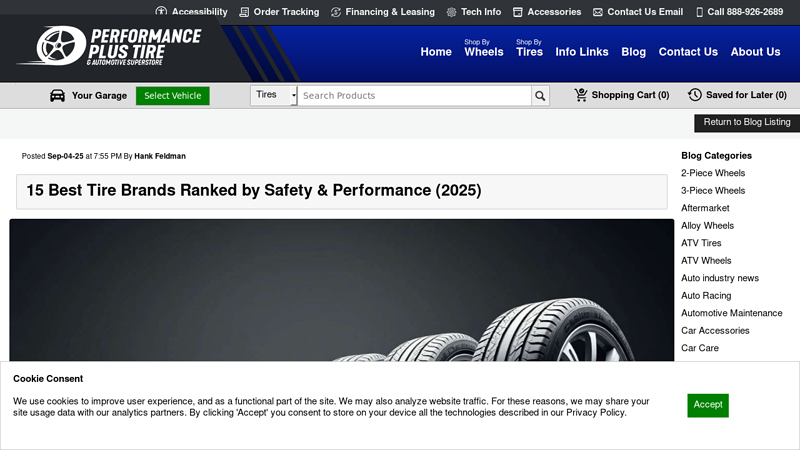Click the Accessories box icon
Screen dimensions: 800x450
tap(517, 12)
